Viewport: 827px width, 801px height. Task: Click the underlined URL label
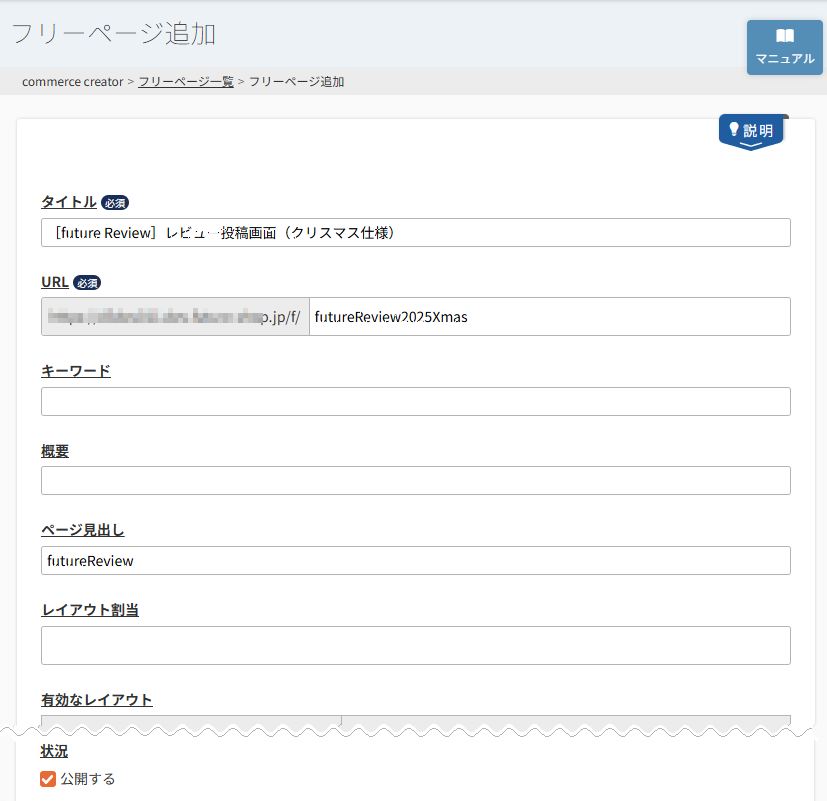[55, 282]
